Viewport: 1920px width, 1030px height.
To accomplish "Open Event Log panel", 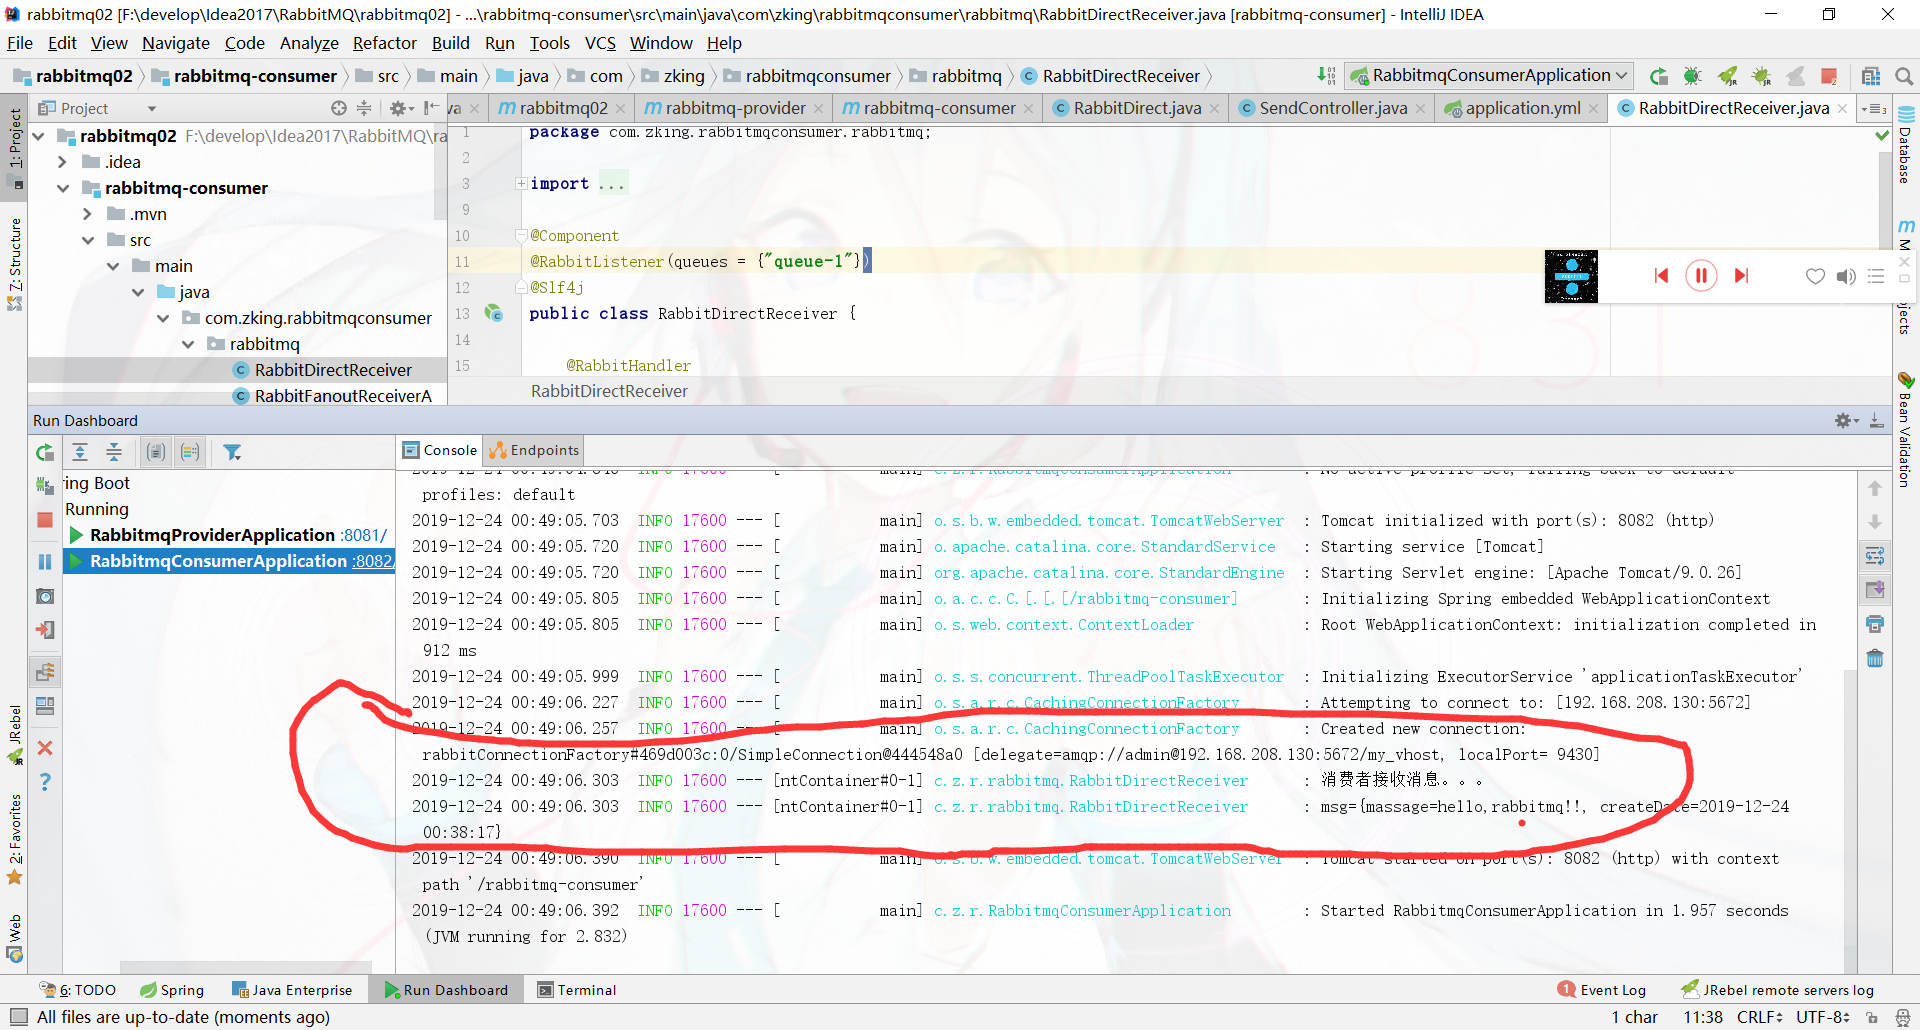I will [1602, 990].
